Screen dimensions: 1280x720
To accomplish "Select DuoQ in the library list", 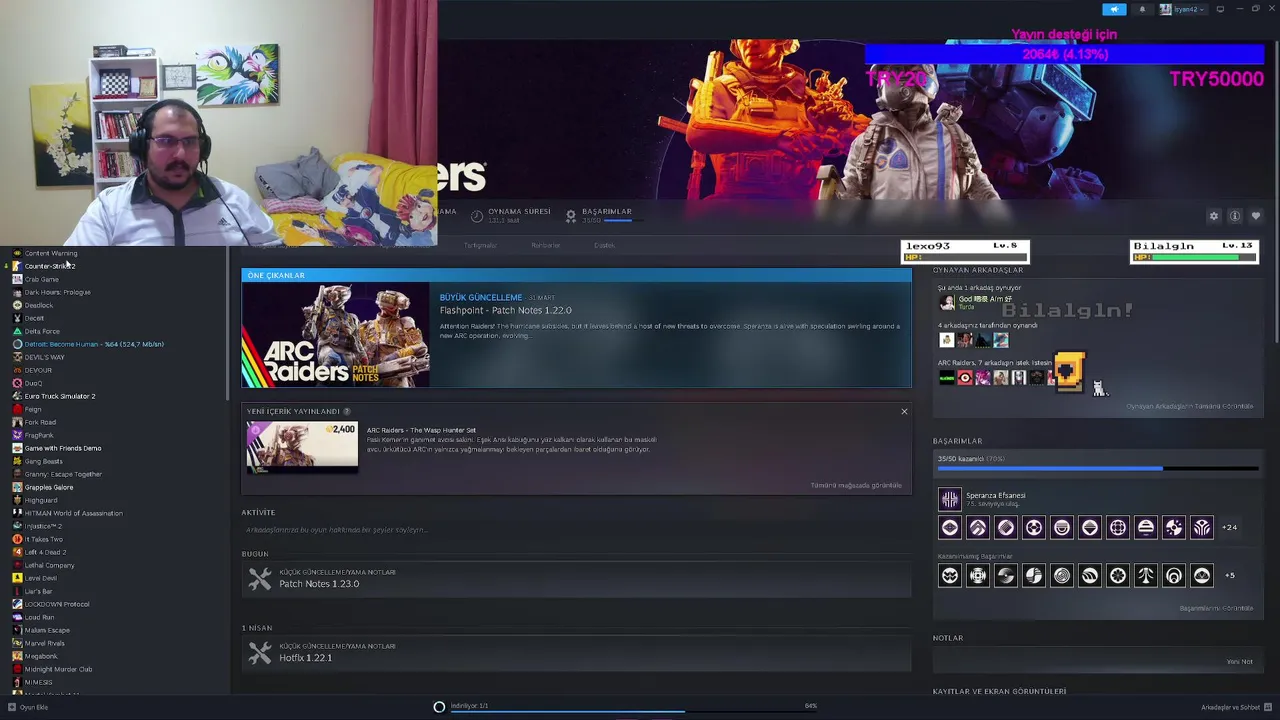I will [x=33, y=383].
